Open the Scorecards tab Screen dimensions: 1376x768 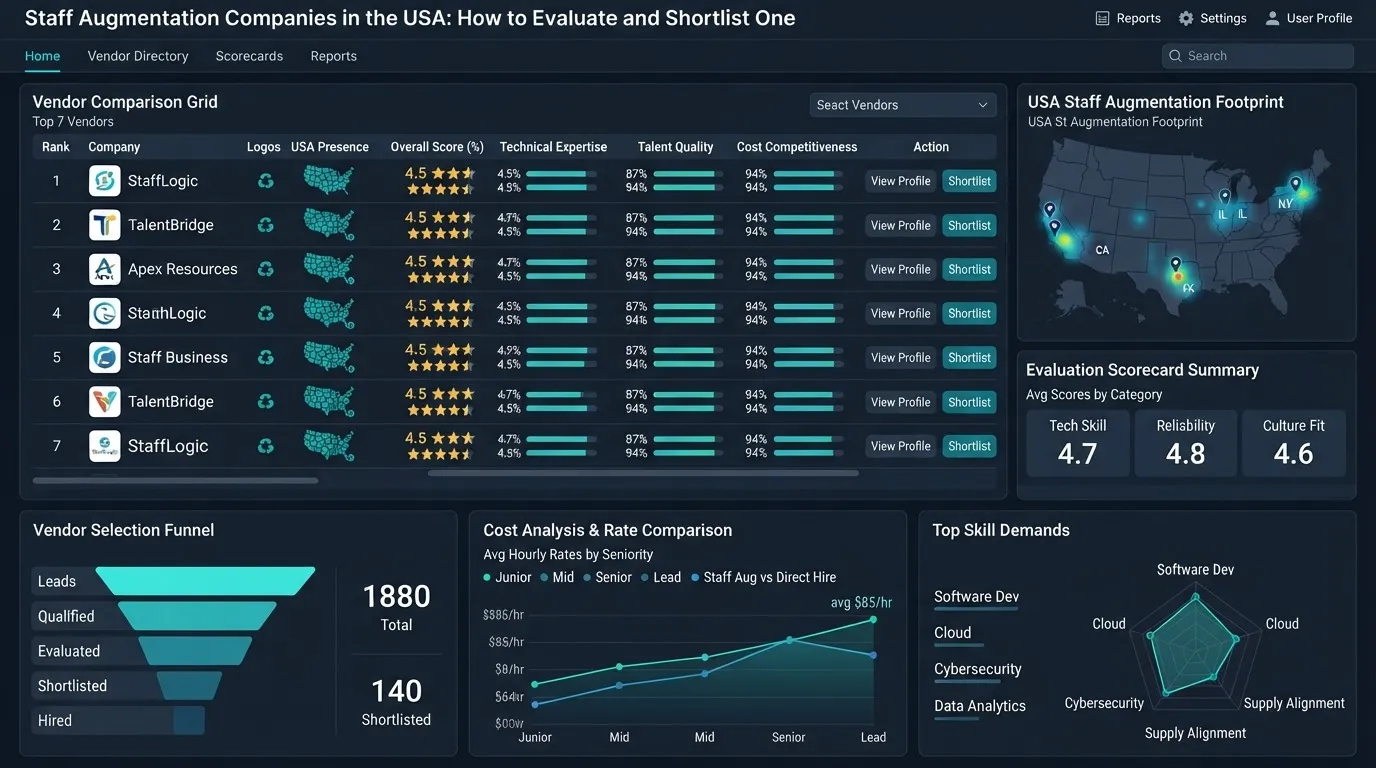click(249, 56)
